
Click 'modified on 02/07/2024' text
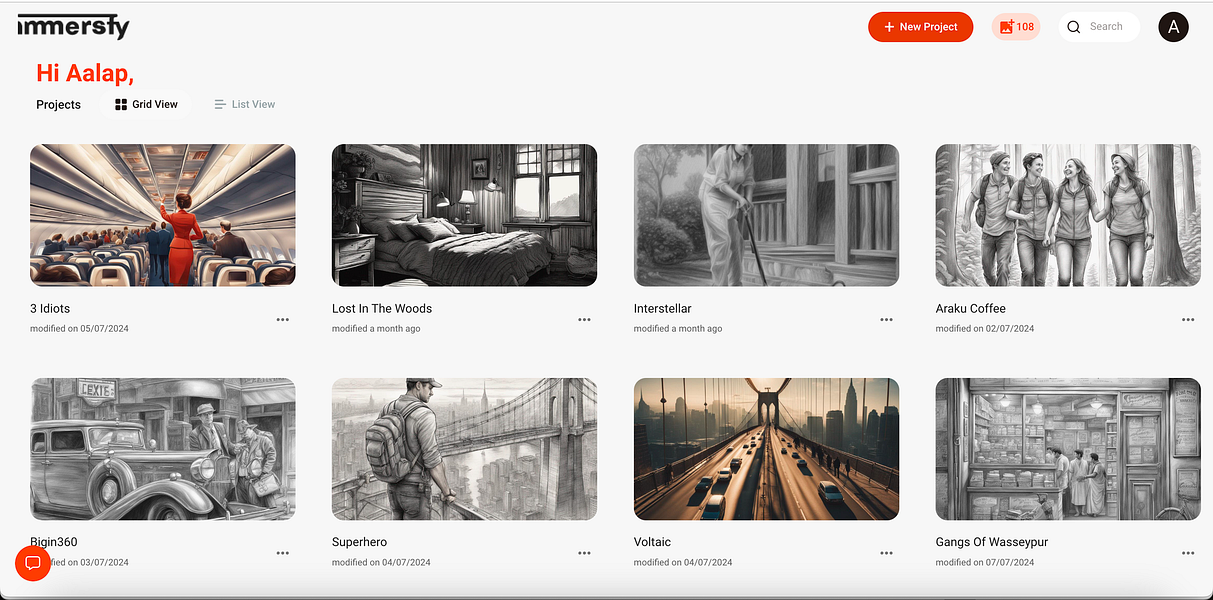click(985, 329)
